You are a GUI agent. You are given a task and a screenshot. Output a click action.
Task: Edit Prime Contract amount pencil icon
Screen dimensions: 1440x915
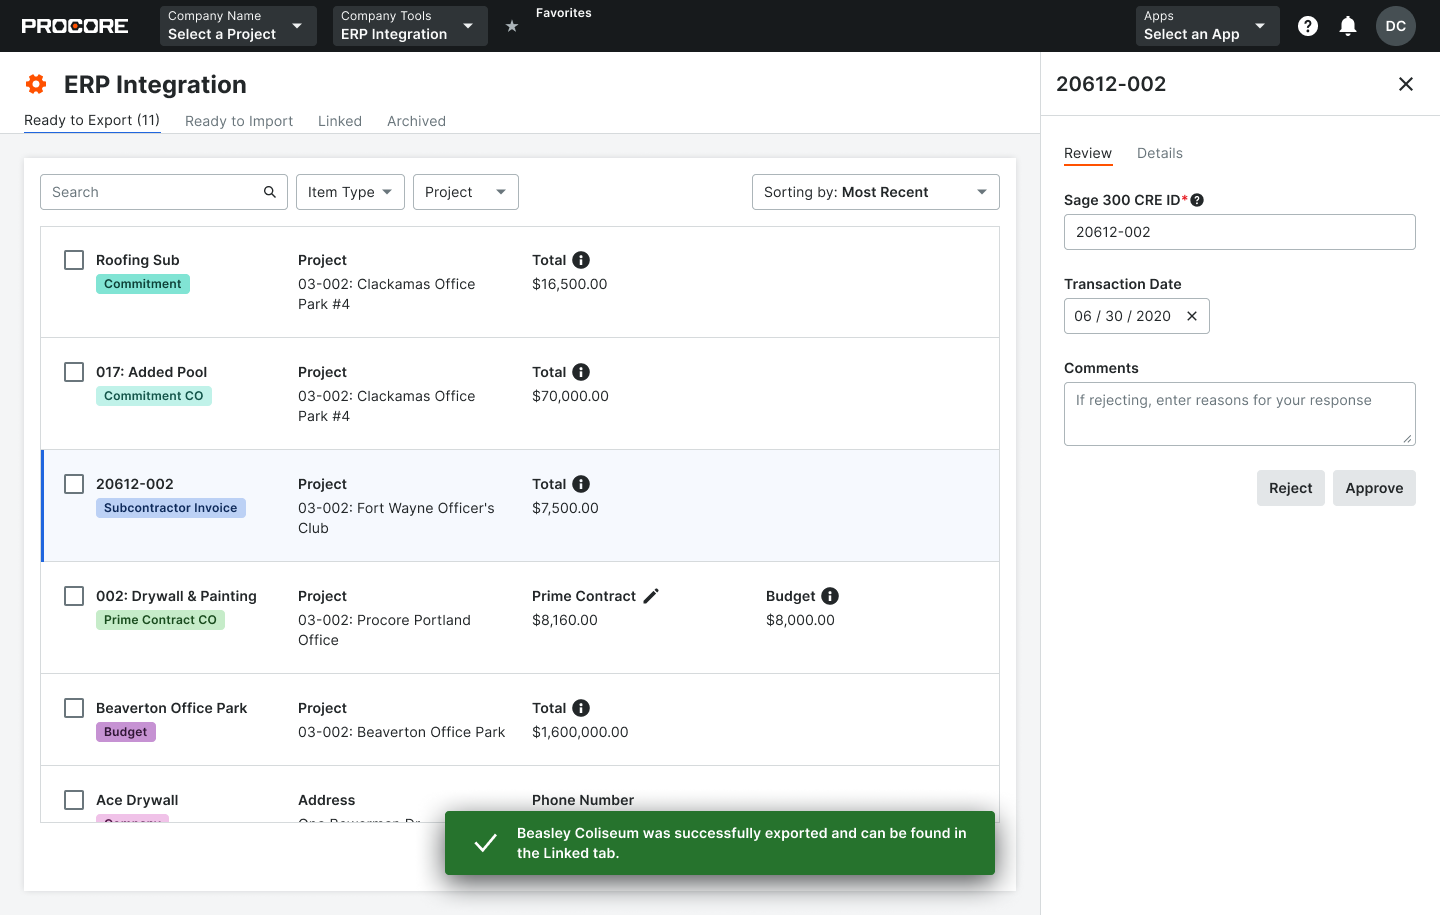pyautogui.click(x=651, y=596)
